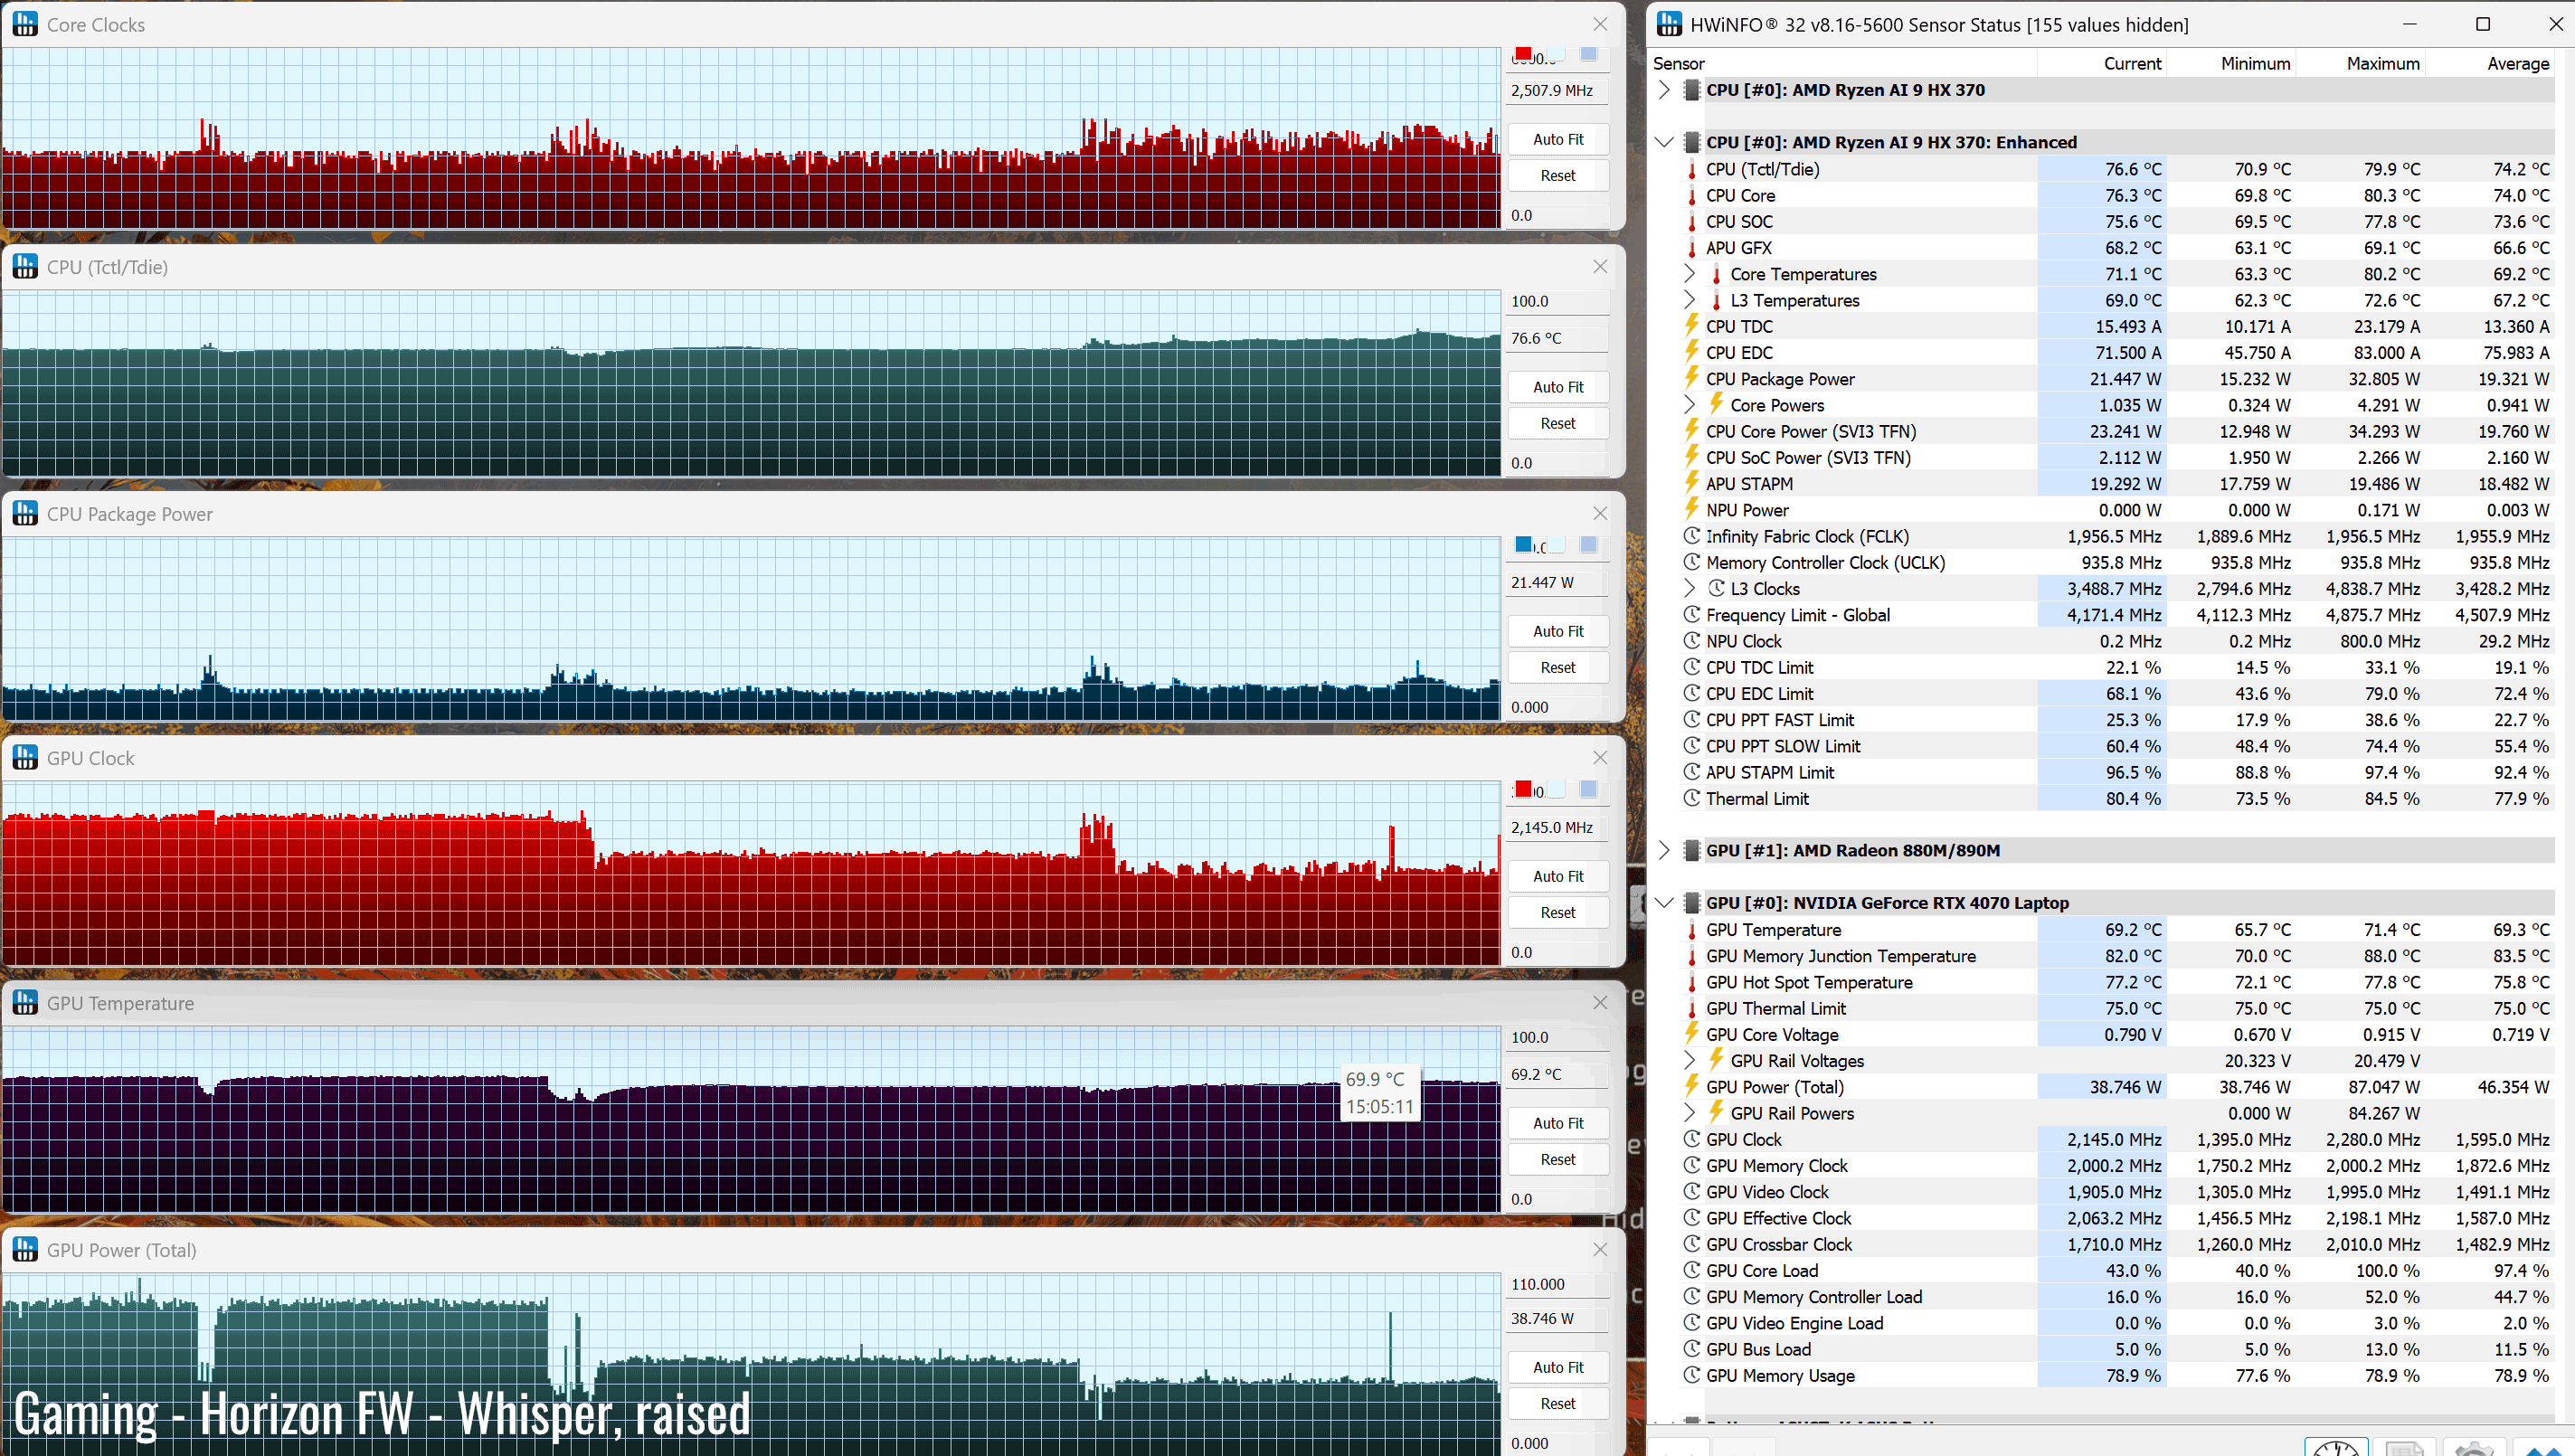Click the clock icon next to Infinity Fabric Clock (FCLK)
This screenshot has width=2575, height=1456.
(1692, 536)
